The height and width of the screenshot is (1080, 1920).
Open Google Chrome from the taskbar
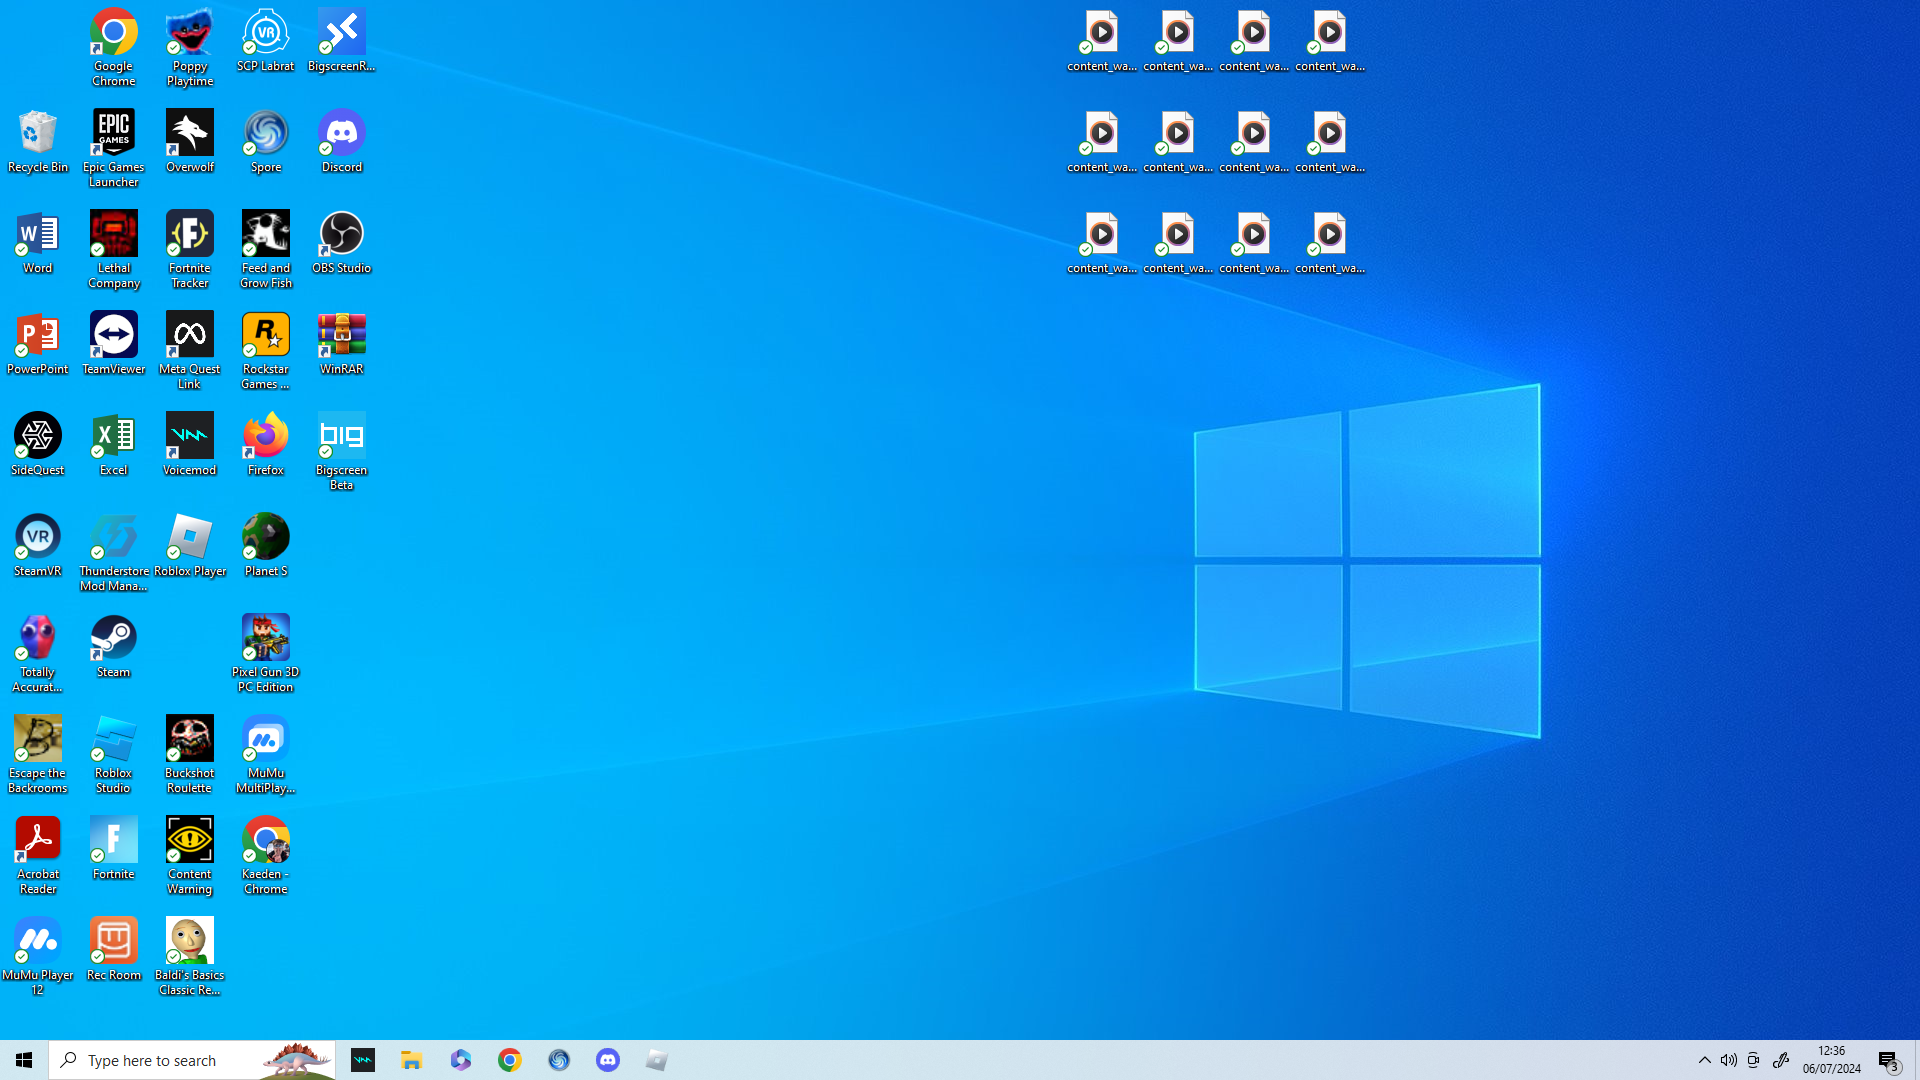coord(510,1060)
